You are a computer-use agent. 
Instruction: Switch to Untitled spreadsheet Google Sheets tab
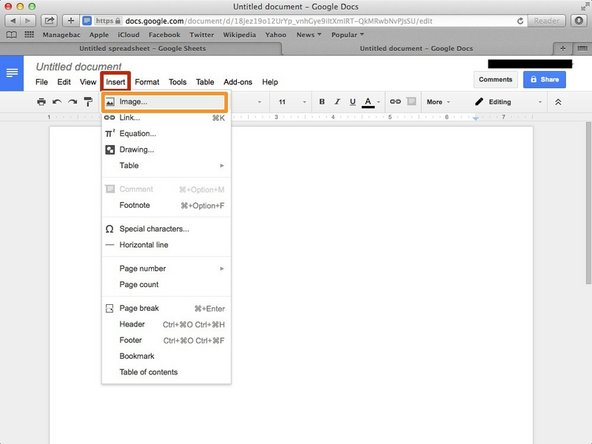pyautogui.click(x=142, y=48)
